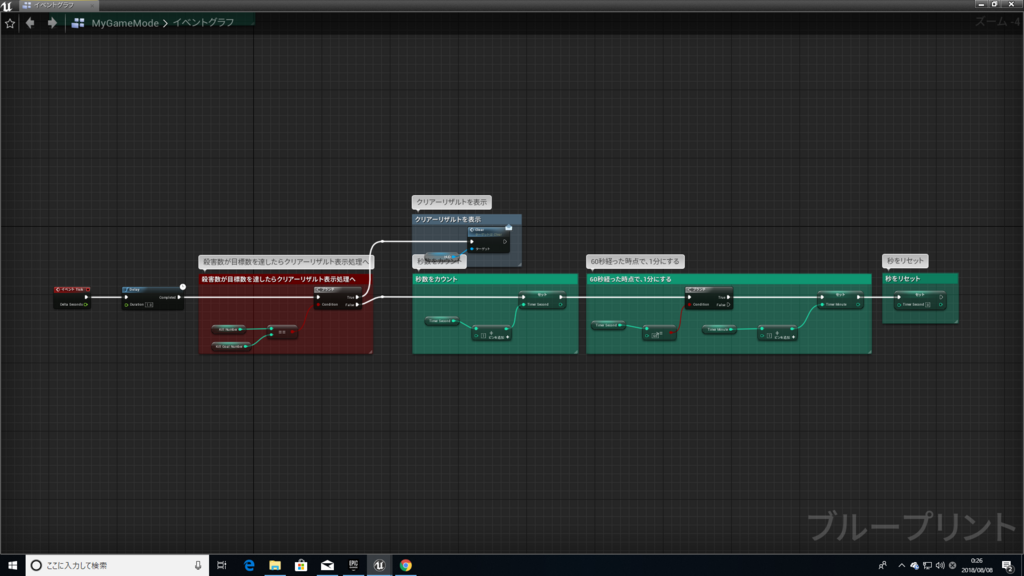1024x576 pixels.
Task: Select the Kill Number variable node
Action: pyautogui.click(x=229, y=329)
